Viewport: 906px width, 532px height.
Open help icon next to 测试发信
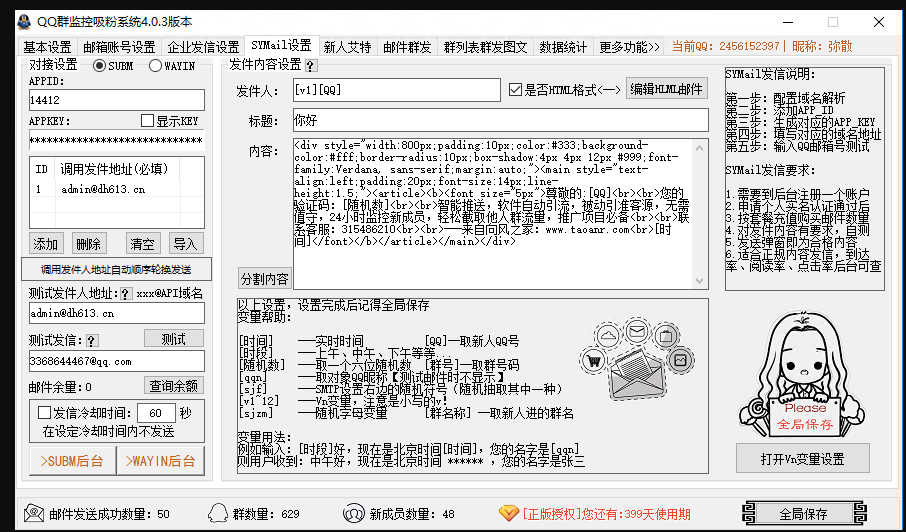(92, 340)
